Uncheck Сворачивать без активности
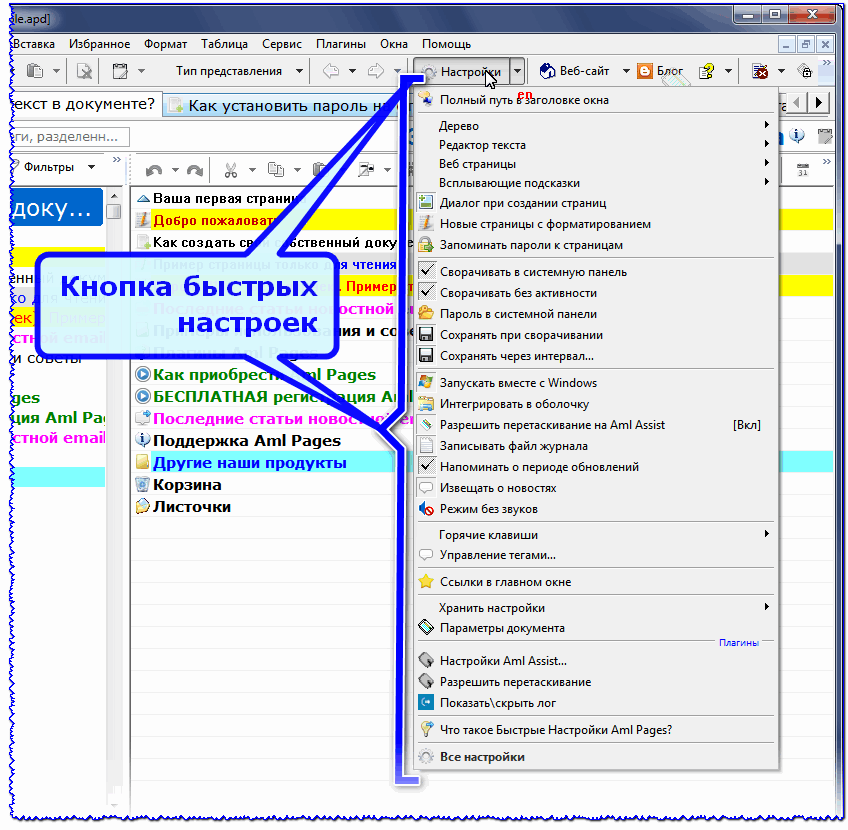This screenshot has width=848, height=830. [427, 293]
